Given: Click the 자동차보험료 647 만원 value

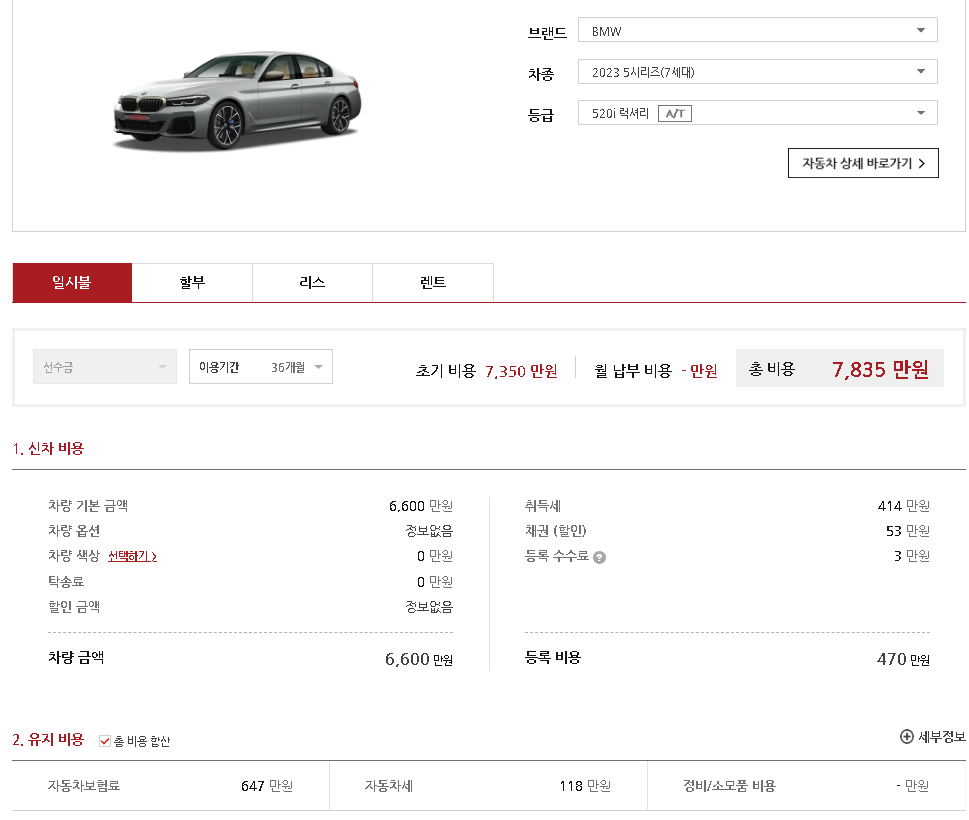Looking at the screenshot, I should 267,786.
